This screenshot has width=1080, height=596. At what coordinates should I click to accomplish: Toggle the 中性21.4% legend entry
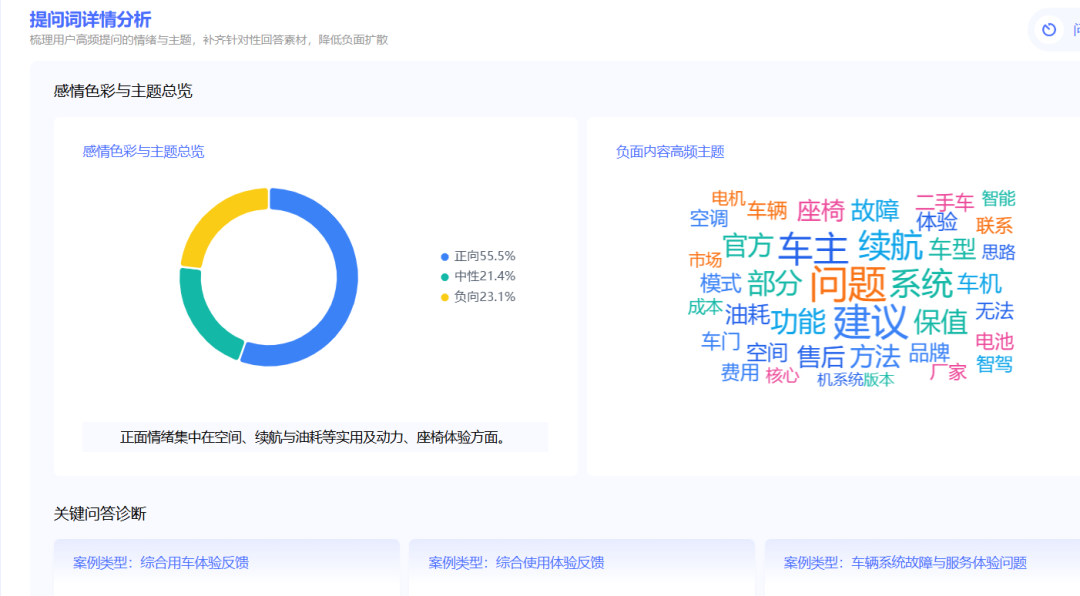484,277
